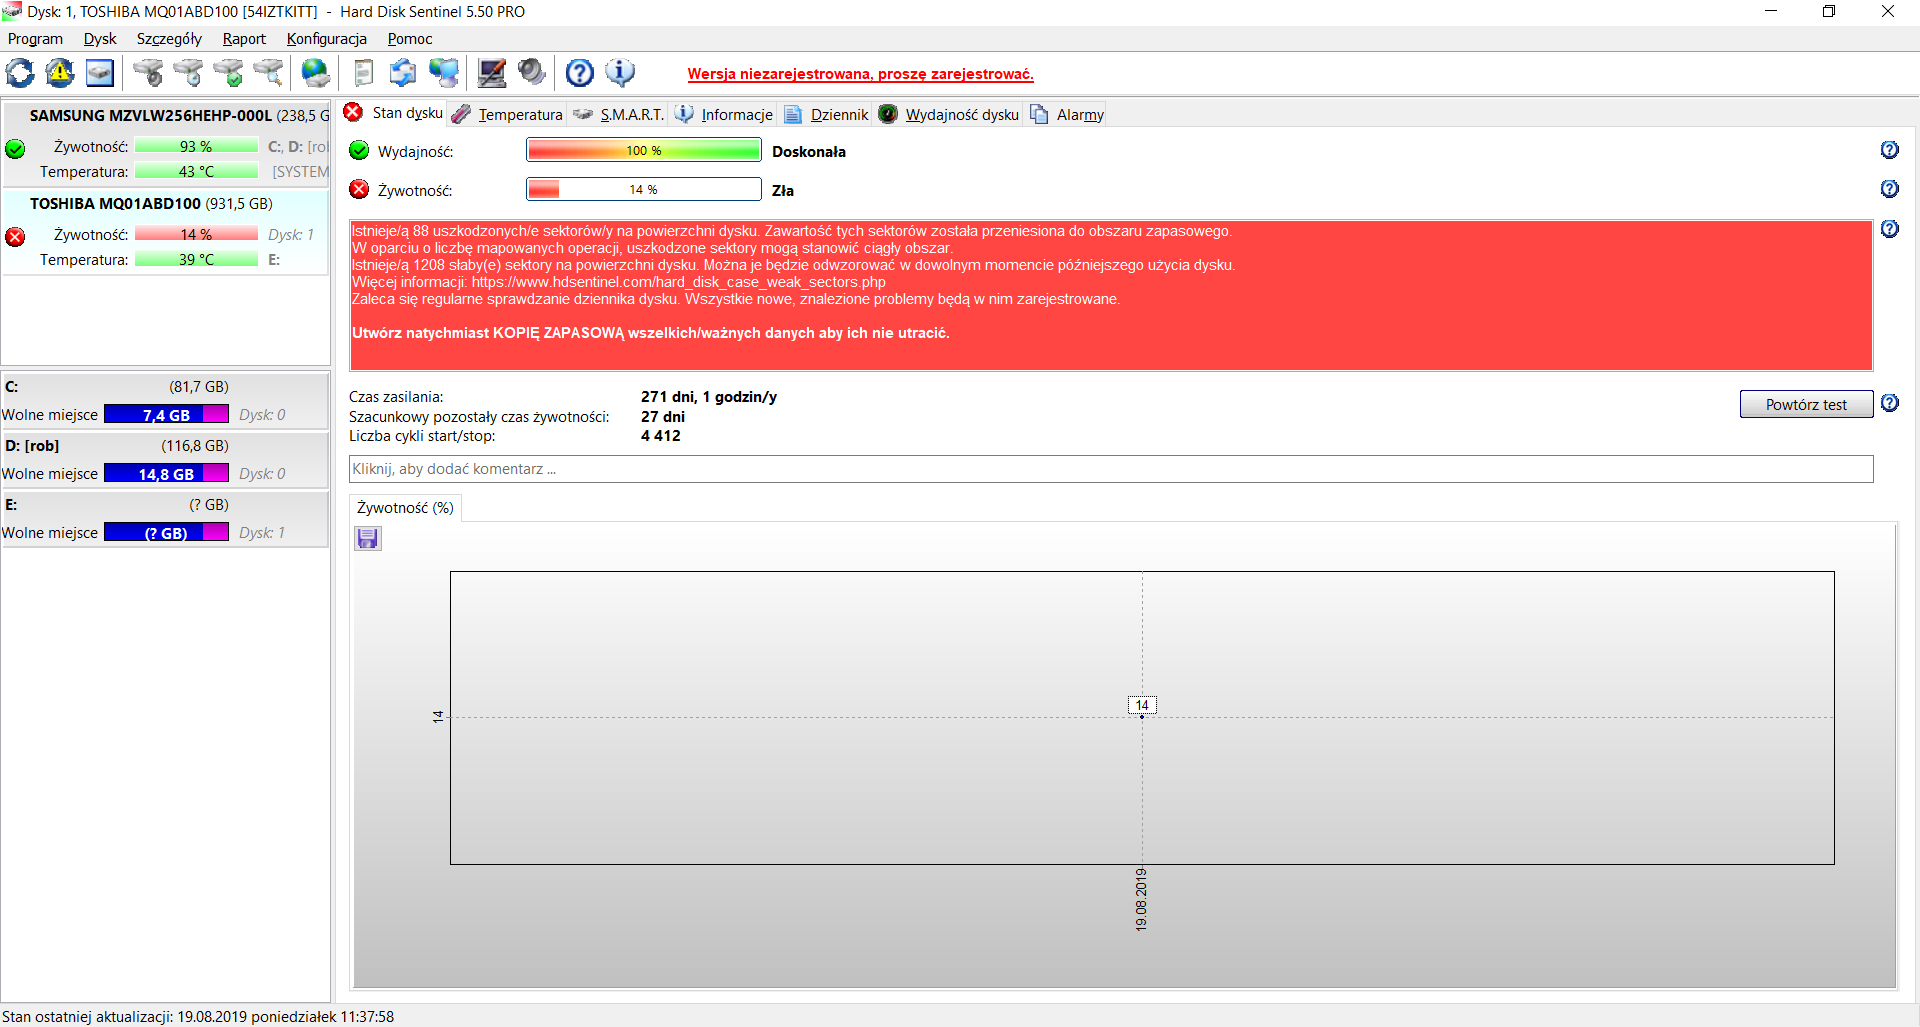This screenshot has height=1027, width=1920.
Task: Switch to the S.M.A.R.T. tab
Action: (618, 114)
